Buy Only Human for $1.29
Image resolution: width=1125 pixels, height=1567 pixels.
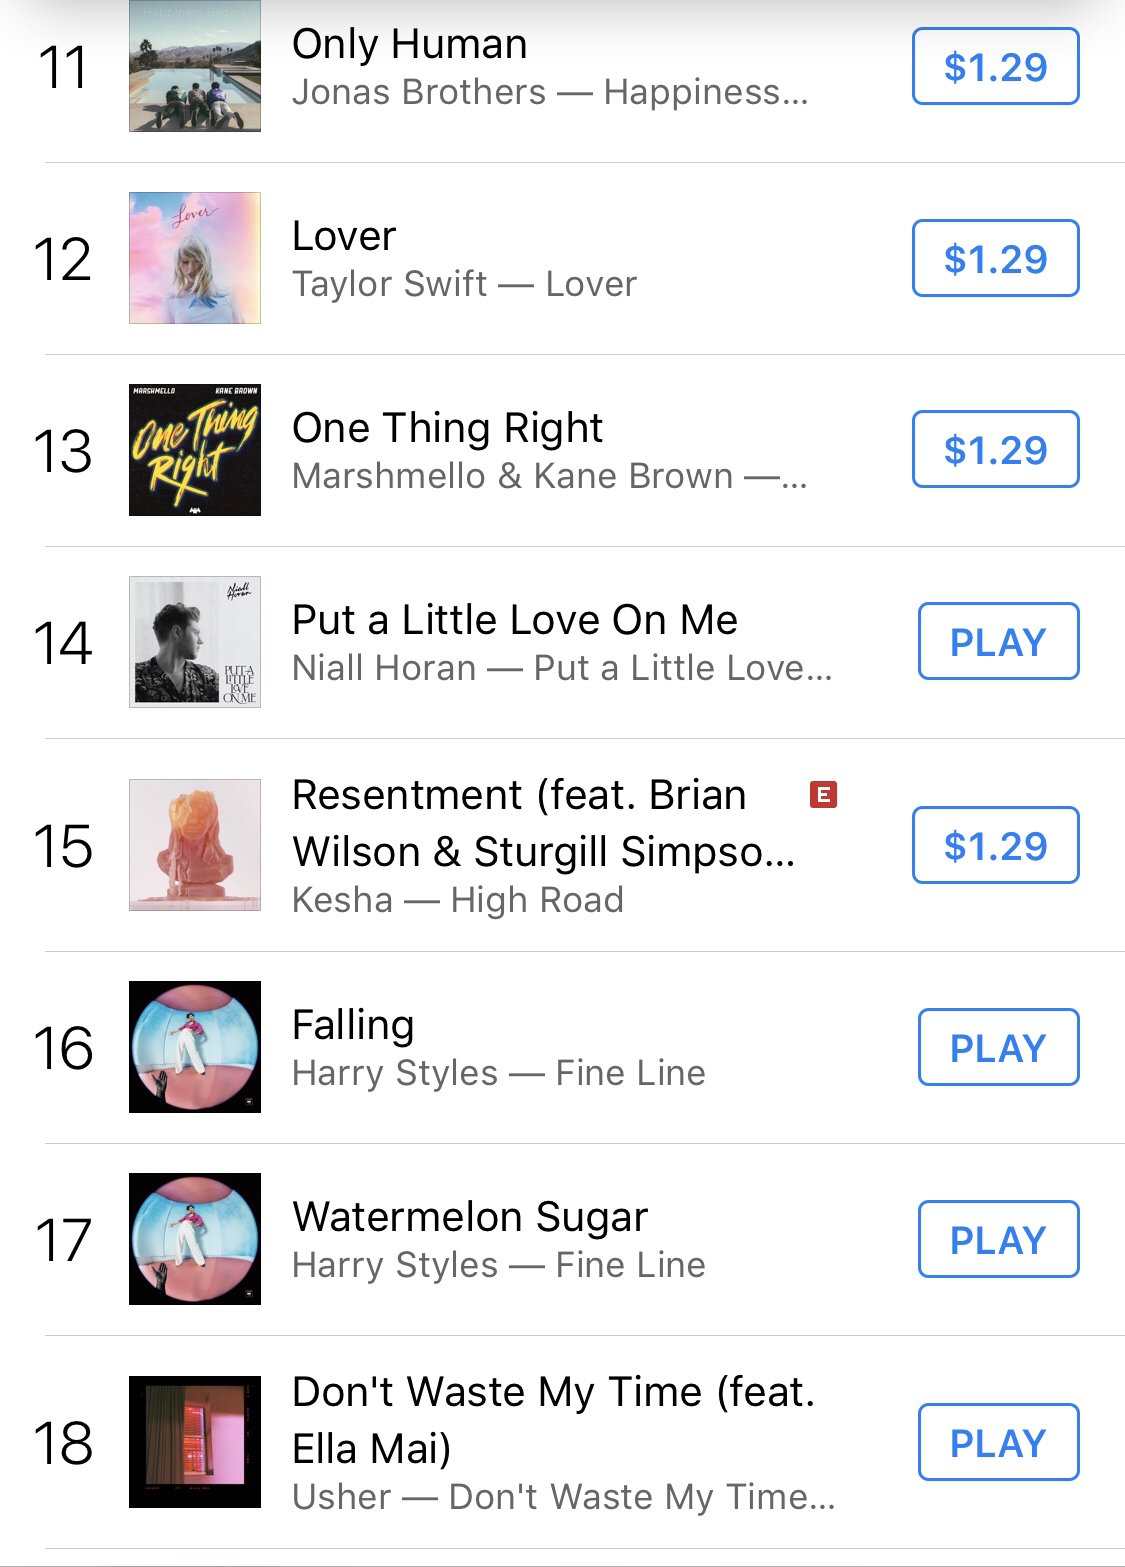click(x=995, y=67)
